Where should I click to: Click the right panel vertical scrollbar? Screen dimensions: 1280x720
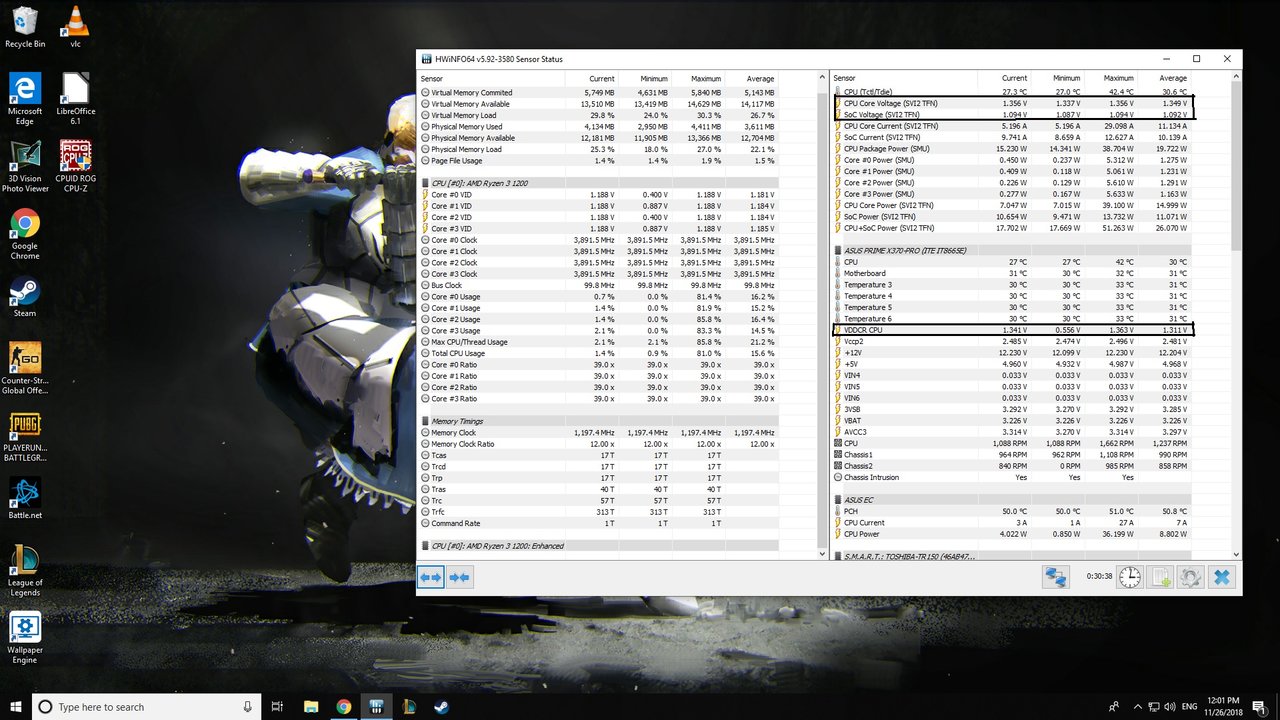(x=1235, y=316)
